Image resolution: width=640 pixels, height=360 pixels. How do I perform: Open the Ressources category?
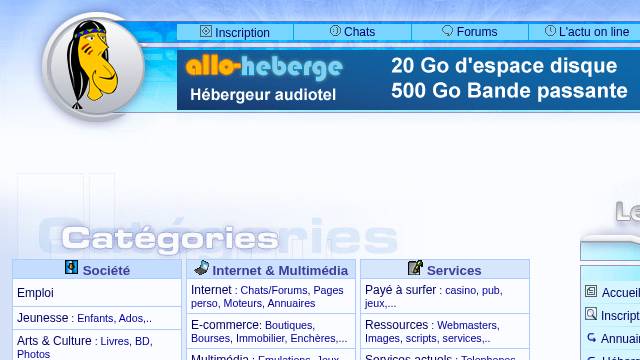click(x=396, y=325)
